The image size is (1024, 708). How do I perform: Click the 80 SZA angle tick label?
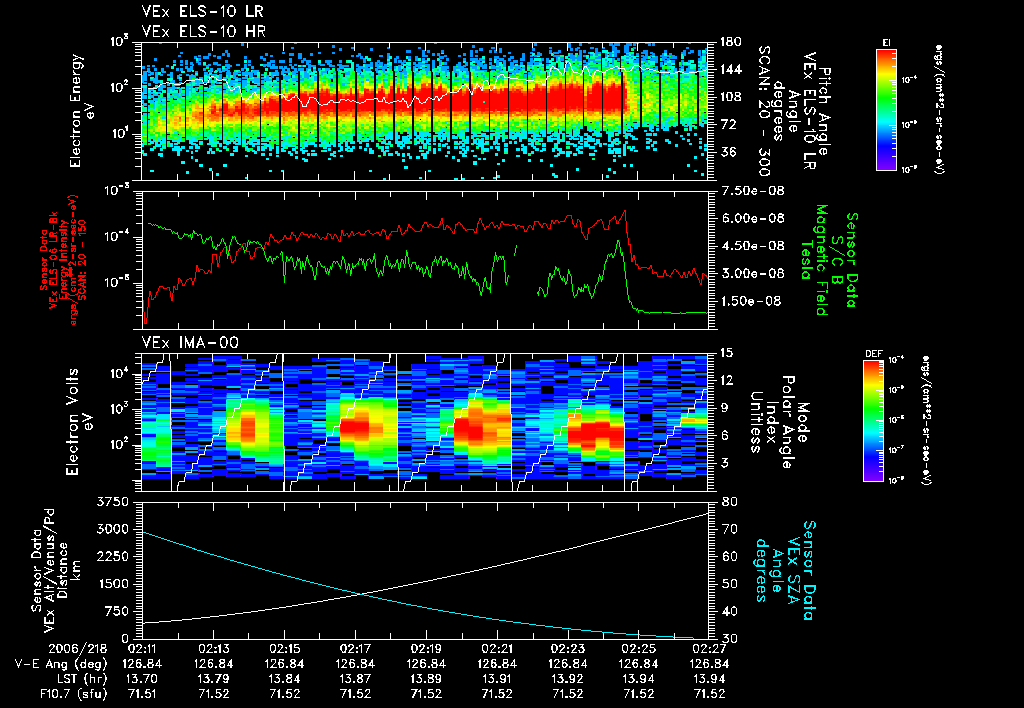point(730,502)
